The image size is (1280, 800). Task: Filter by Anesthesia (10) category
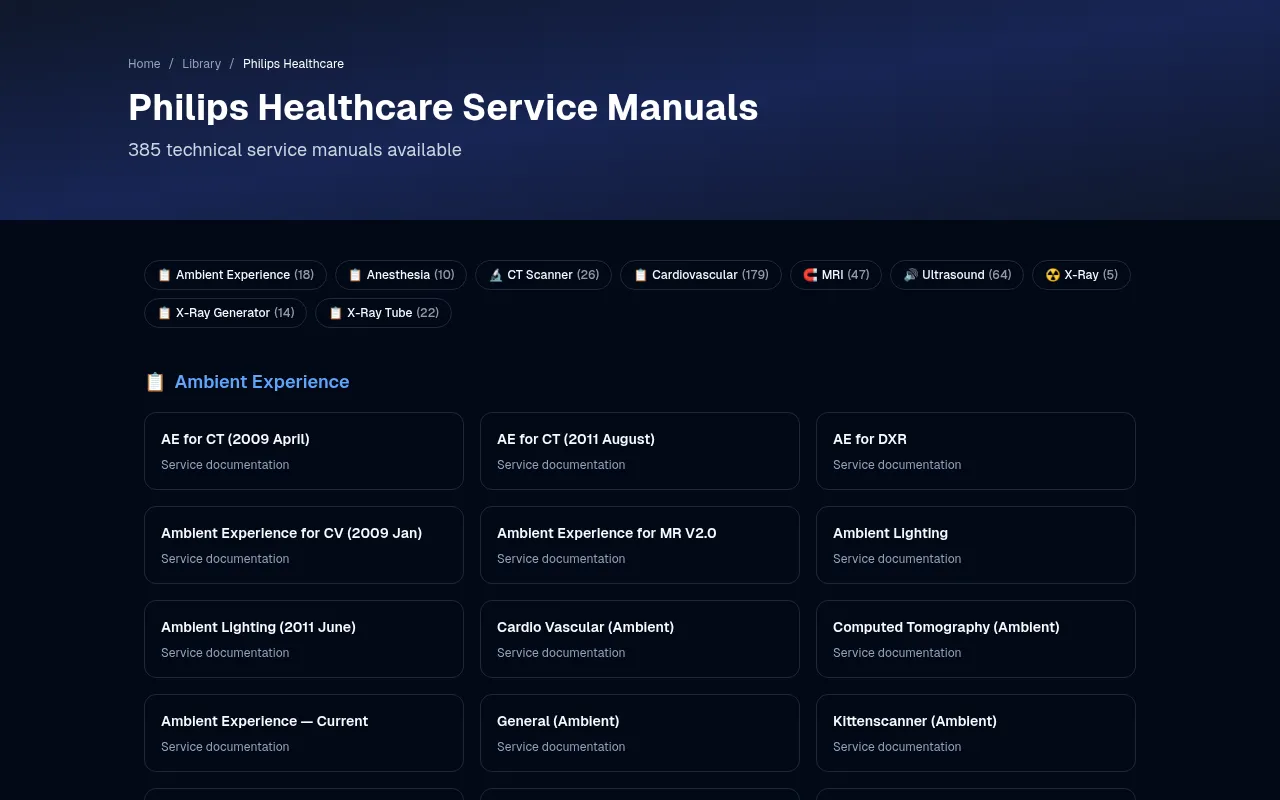[401, 275]
